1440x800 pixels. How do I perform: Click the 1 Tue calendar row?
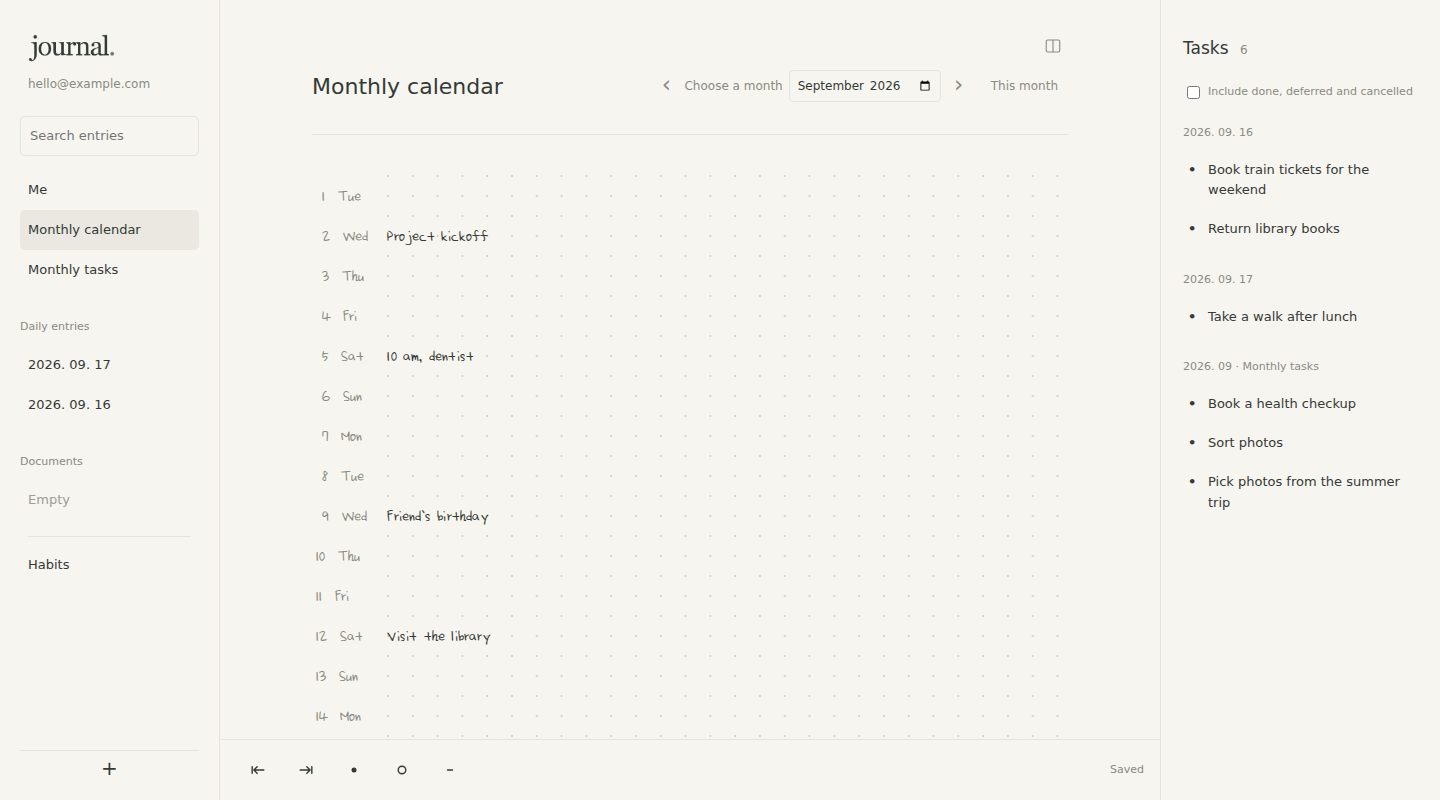click(x=689, y=197)
